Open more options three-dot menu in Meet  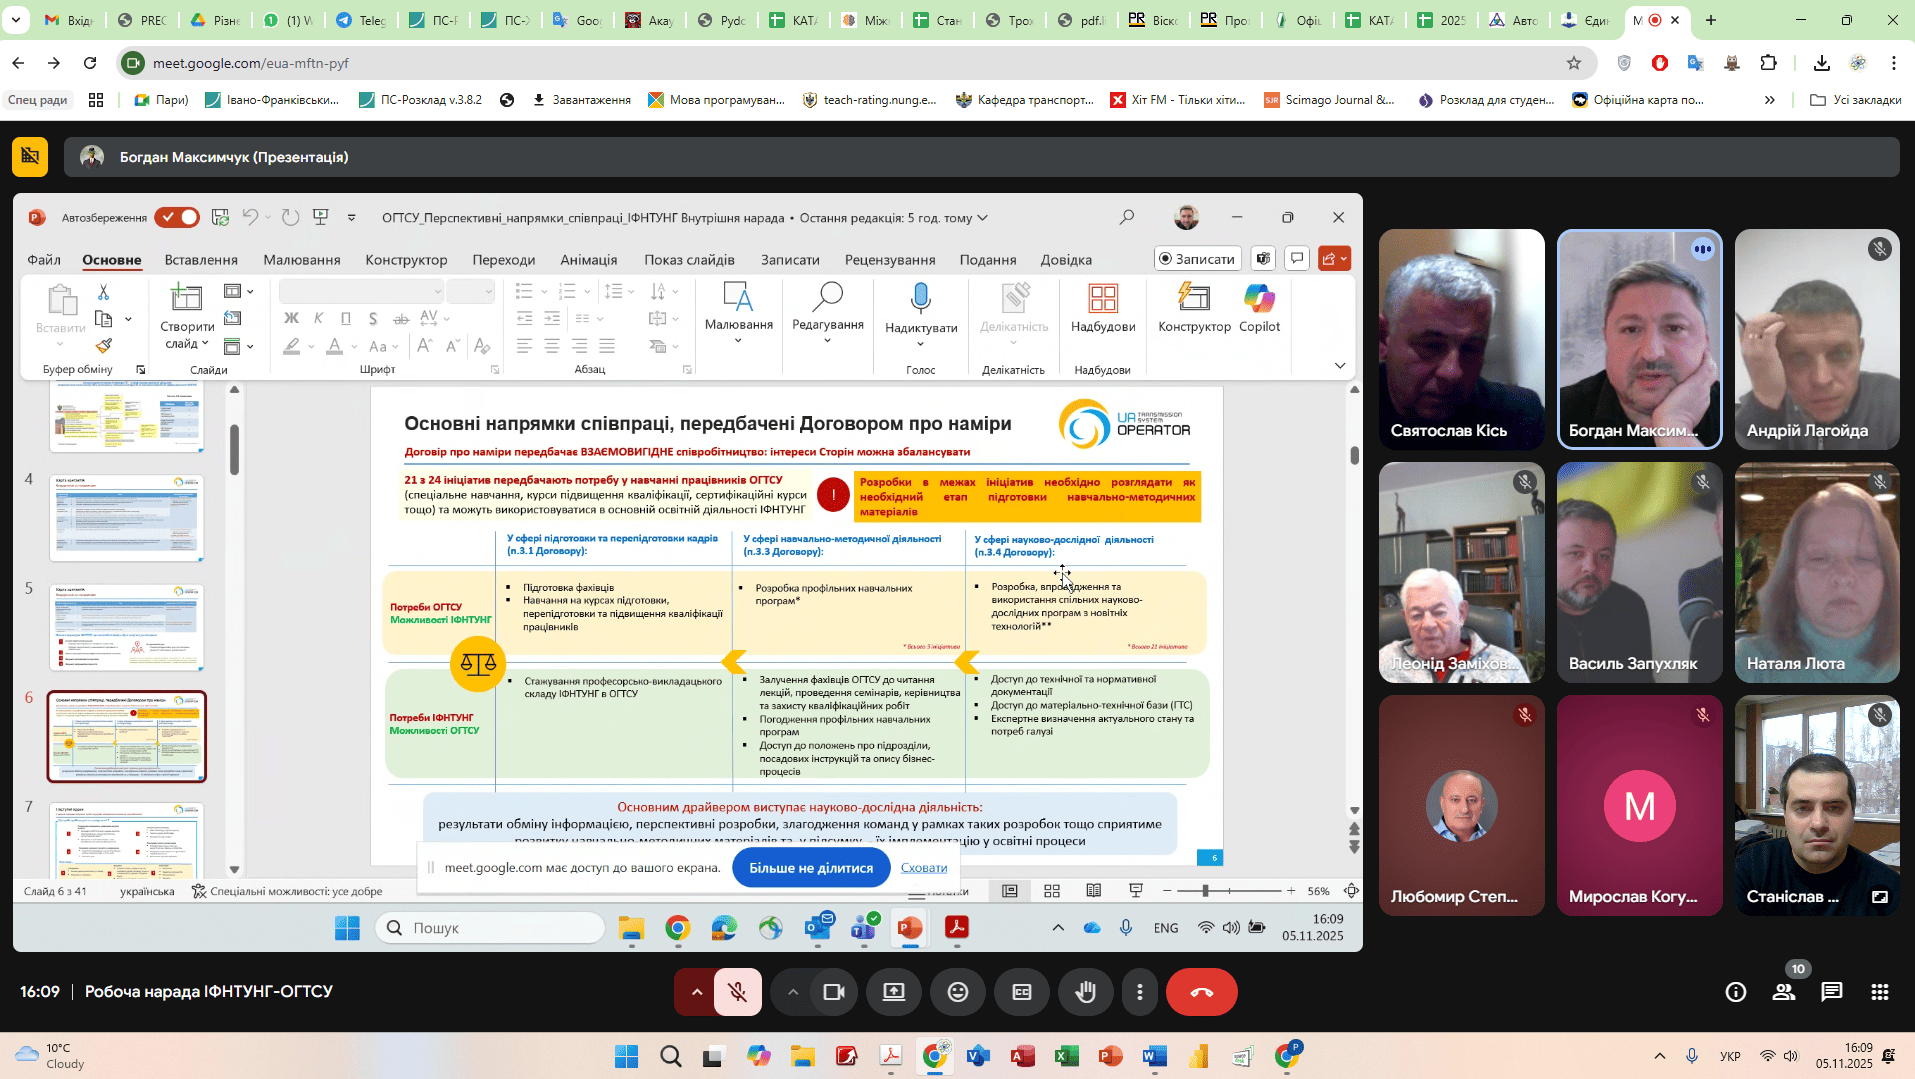click(1139, 992)
